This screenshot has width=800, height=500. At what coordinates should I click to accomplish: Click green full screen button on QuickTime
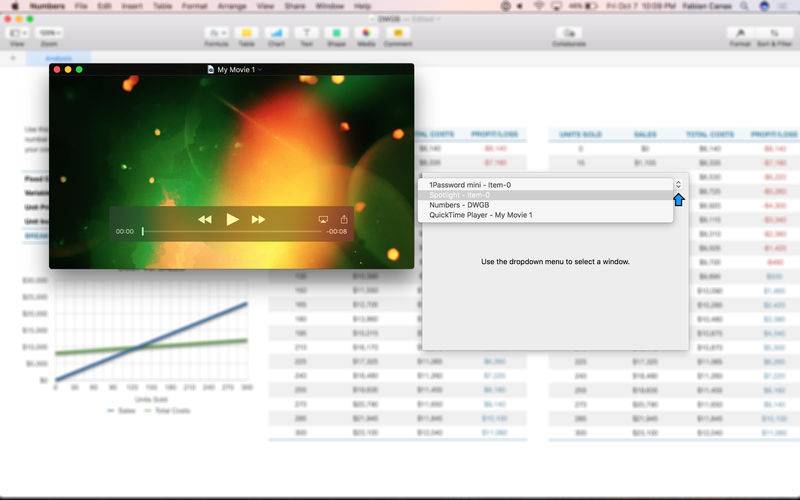click(79, 69)
